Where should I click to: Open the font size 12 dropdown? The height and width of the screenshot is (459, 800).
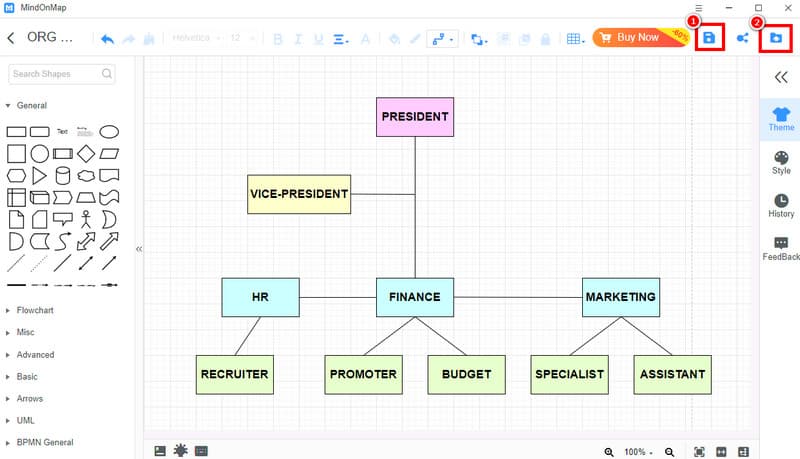click(x=242, y=38)
